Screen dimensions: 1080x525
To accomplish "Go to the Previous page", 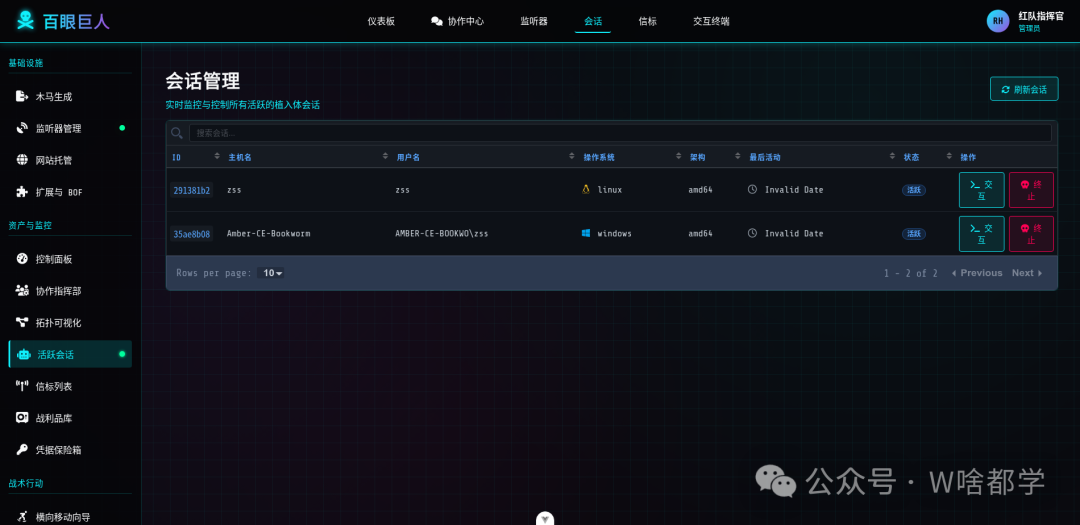I will [977, 273].
